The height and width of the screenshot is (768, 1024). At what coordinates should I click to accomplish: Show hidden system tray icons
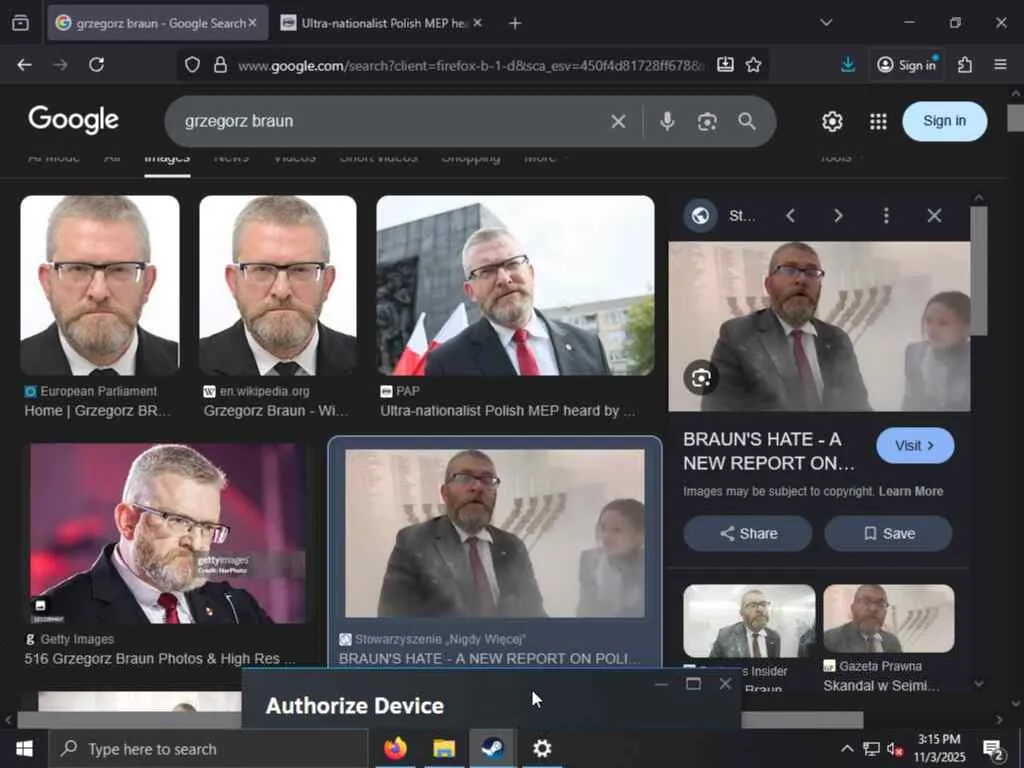[847, 748]
